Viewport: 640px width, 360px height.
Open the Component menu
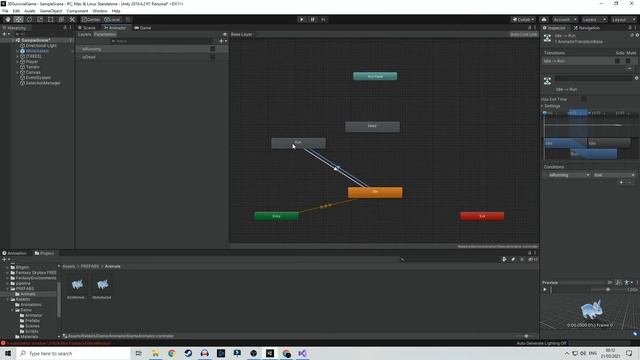(77, 11)
